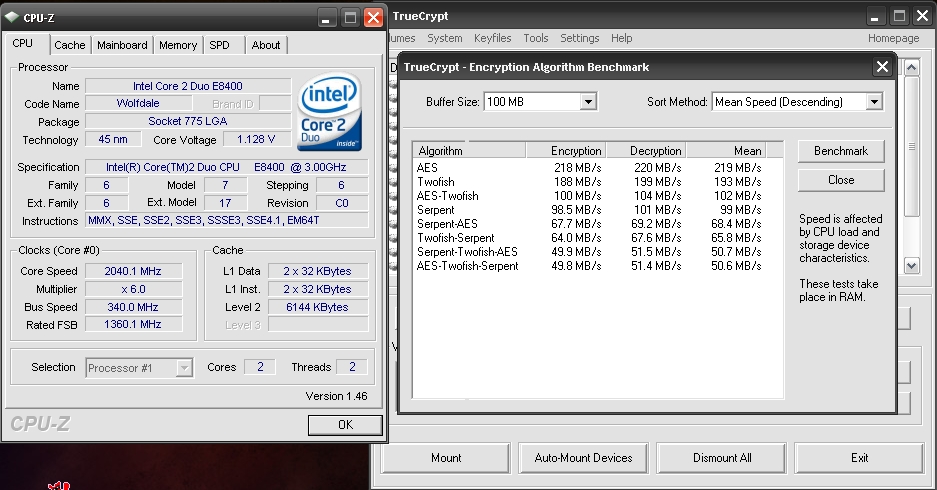Sort by the Encryption column header

pyautogui.click(x=566, y=151)
